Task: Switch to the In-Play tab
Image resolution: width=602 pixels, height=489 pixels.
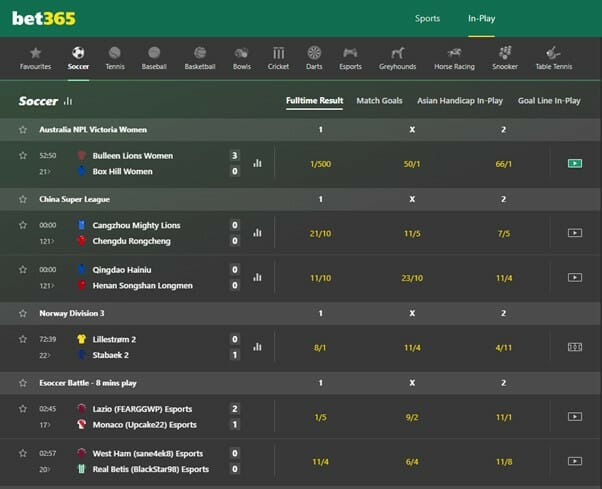Action: [x=481, y=18]
